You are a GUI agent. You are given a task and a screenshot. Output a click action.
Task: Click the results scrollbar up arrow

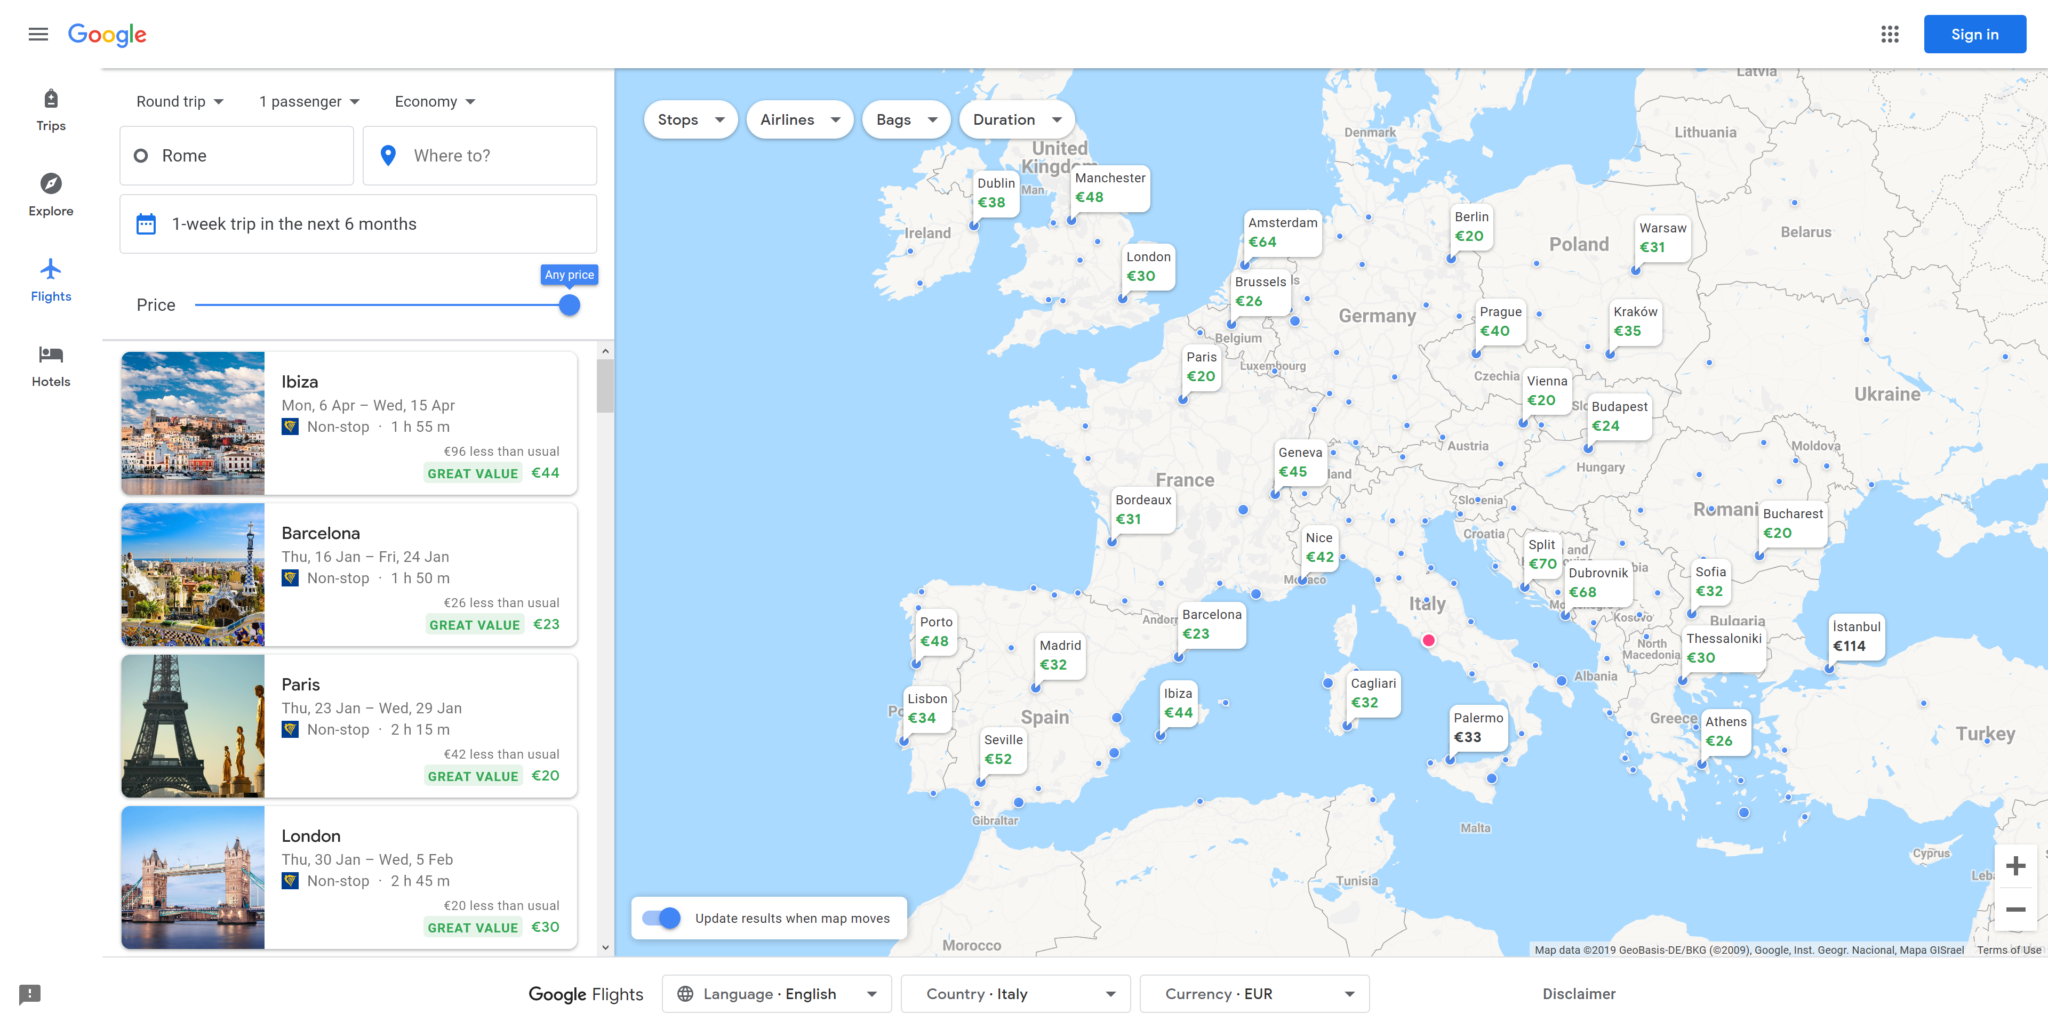[605, 351]
